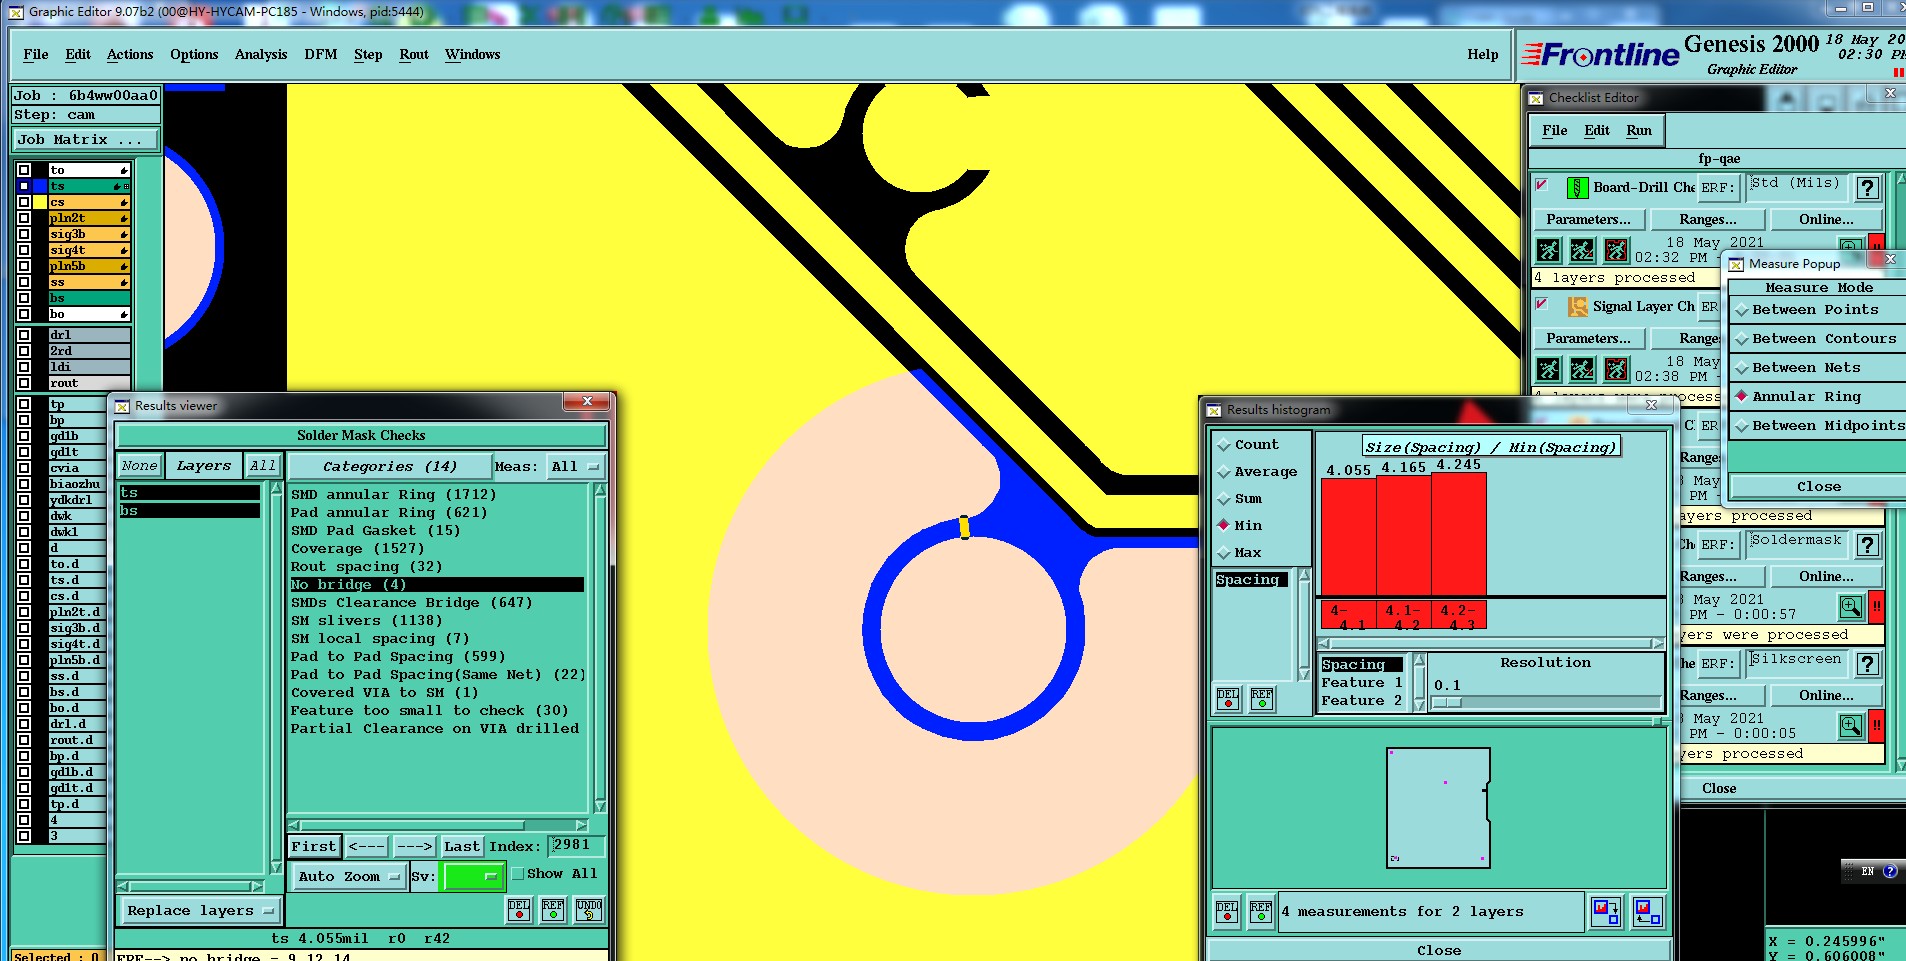The width and height of the screenshot is (1906, 961).
Task: Open File menu in main menu bar
Action: pyautogui.click(x=36, y=55)
